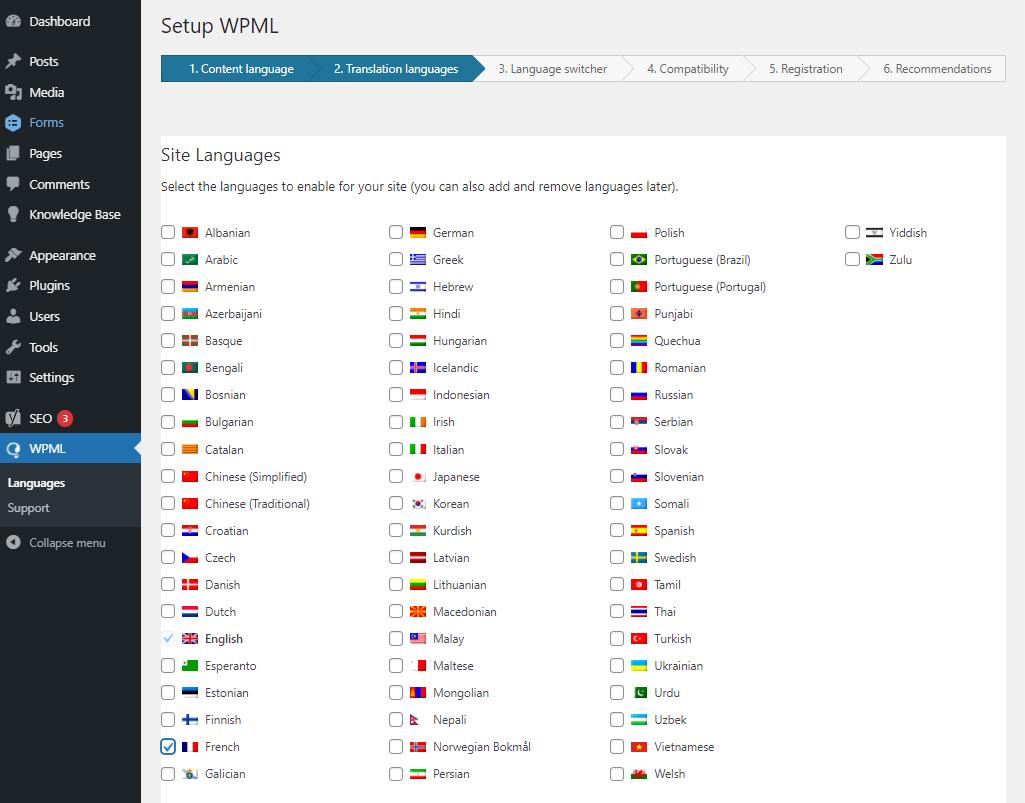Check the Japanese language box
Screen dimensions: 1025x803
pyautogui.click(x=396, y=476)
